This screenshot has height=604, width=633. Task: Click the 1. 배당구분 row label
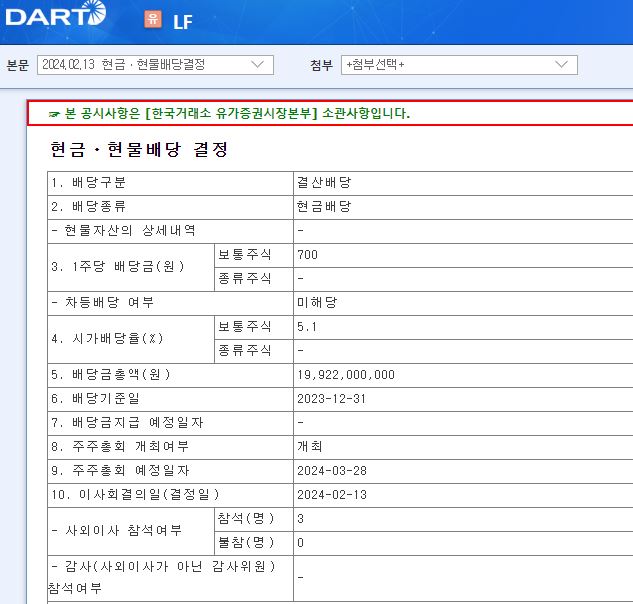click(x=88, y=183)
